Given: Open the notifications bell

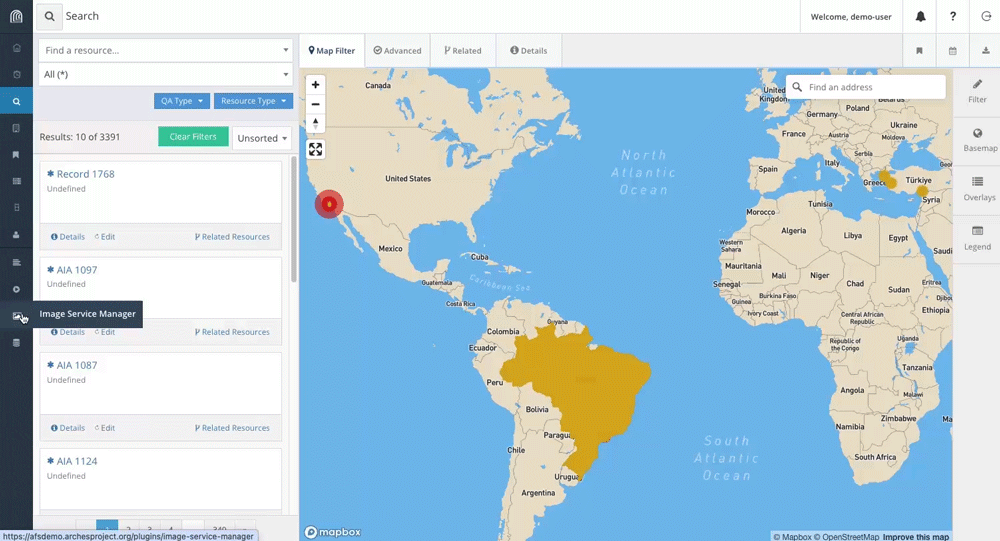Looking at the screenshot, I should tap(920, 17).
